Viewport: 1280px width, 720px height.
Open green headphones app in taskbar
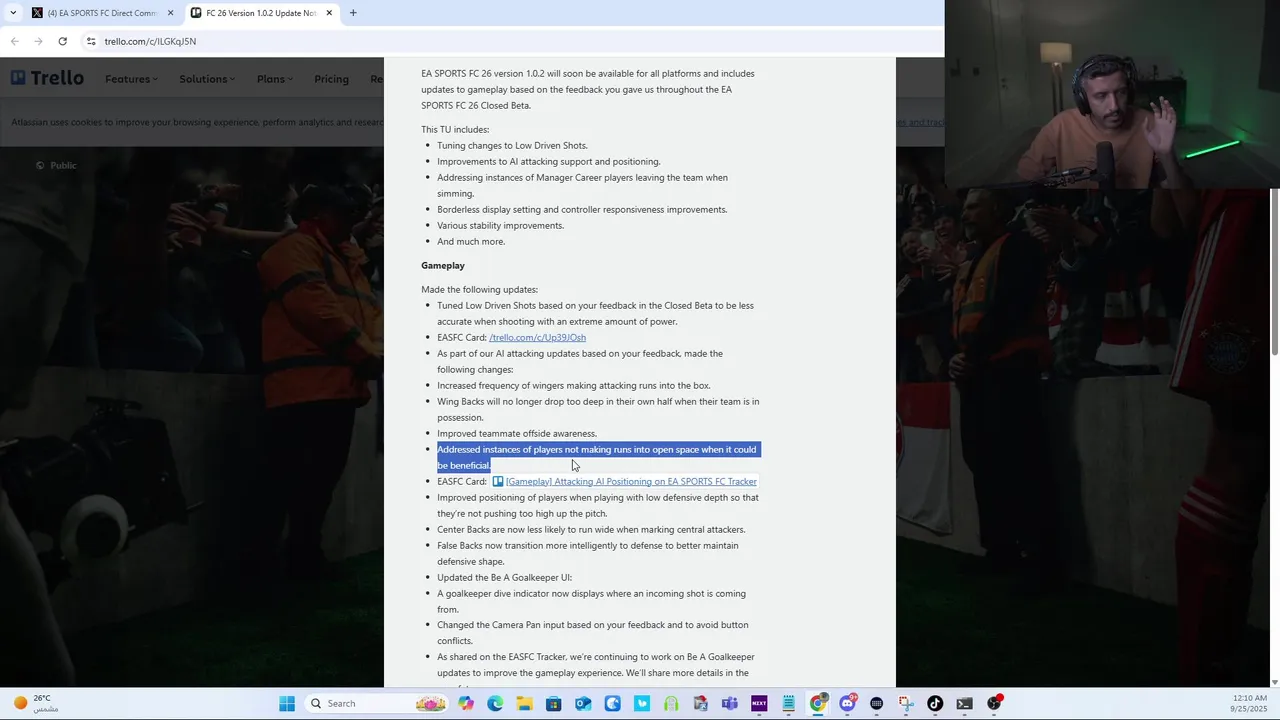(671, 703)
